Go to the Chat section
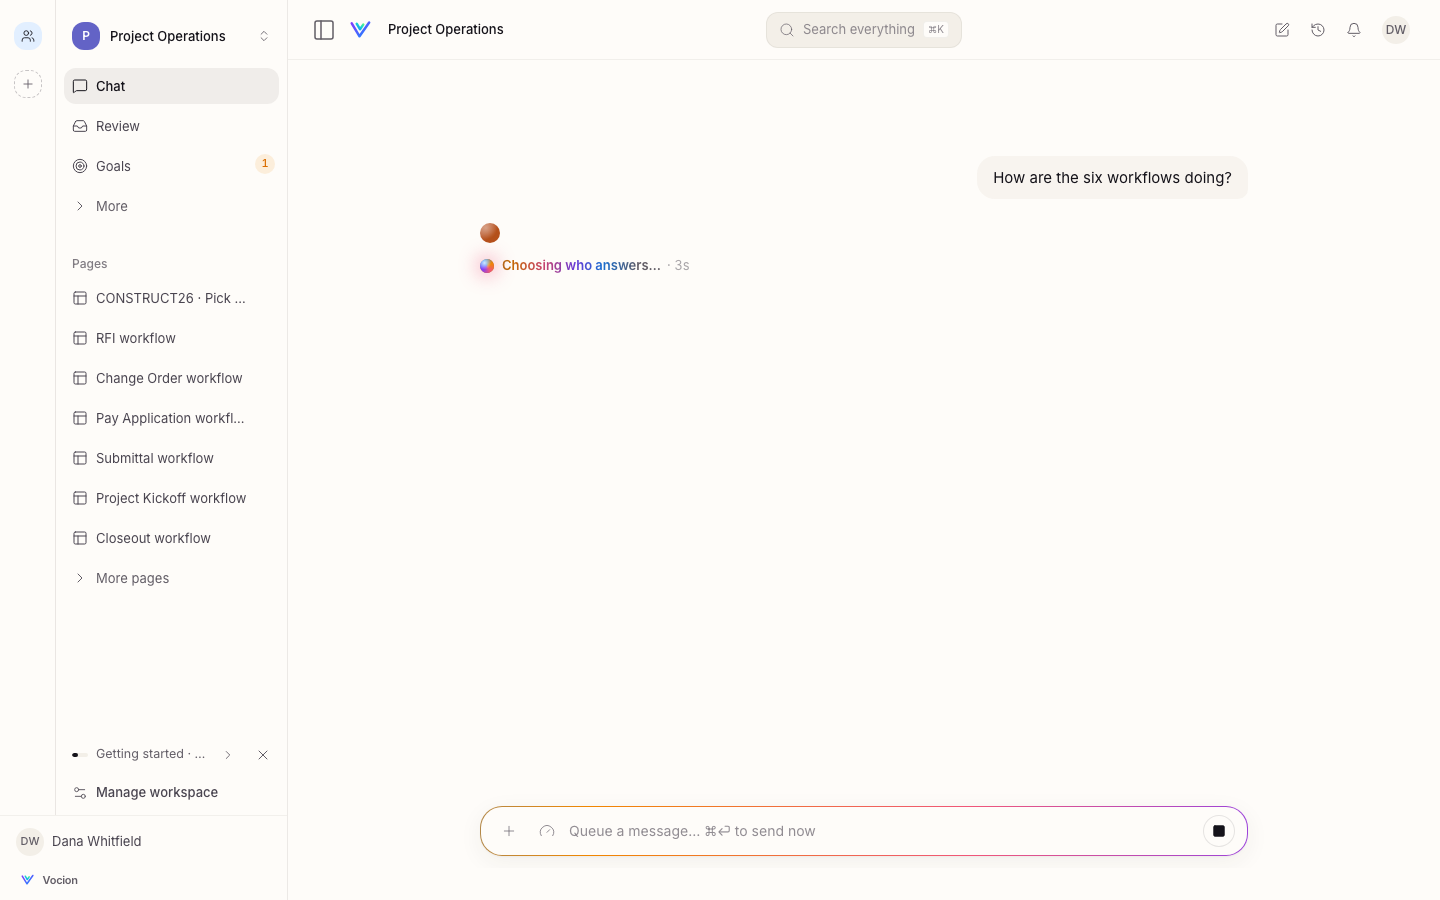This screenshot has height=900, width=1440. pyautogui.click(x=171, y=86)
